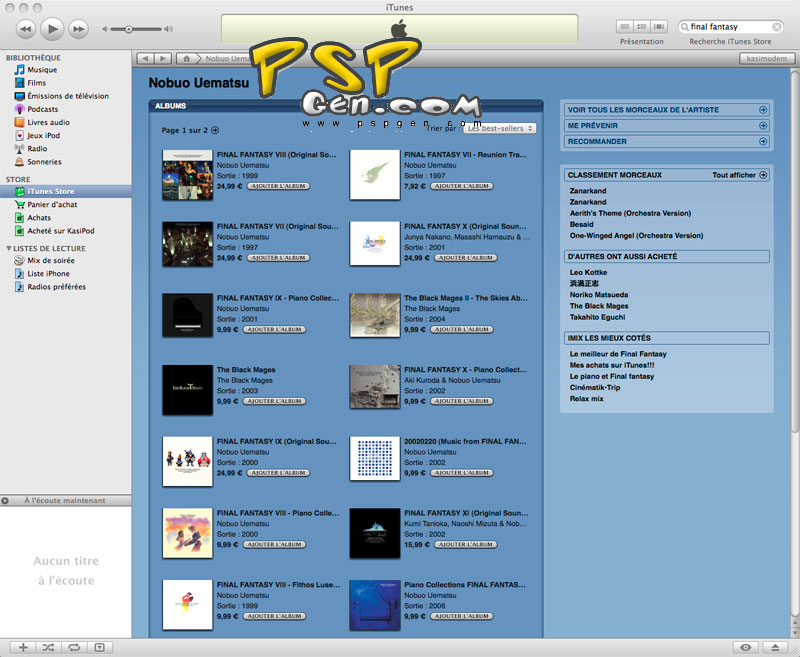Viewport: 800px width, 657px height.
Task: Open the Besaid track link
Action: pos(582,224)
